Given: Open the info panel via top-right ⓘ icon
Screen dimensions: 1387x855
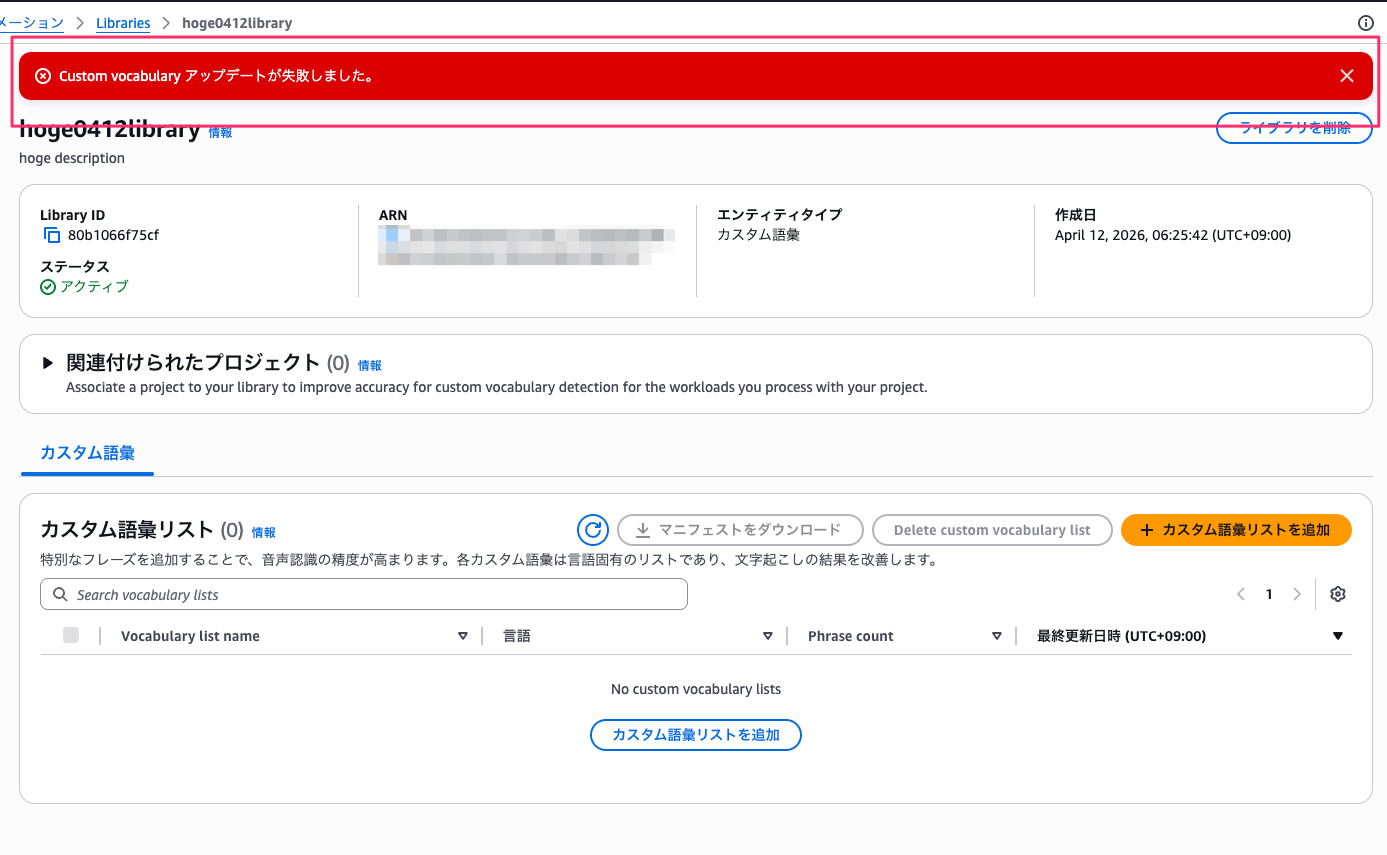Looking at the screenshot, I should tap(1366, 22).
